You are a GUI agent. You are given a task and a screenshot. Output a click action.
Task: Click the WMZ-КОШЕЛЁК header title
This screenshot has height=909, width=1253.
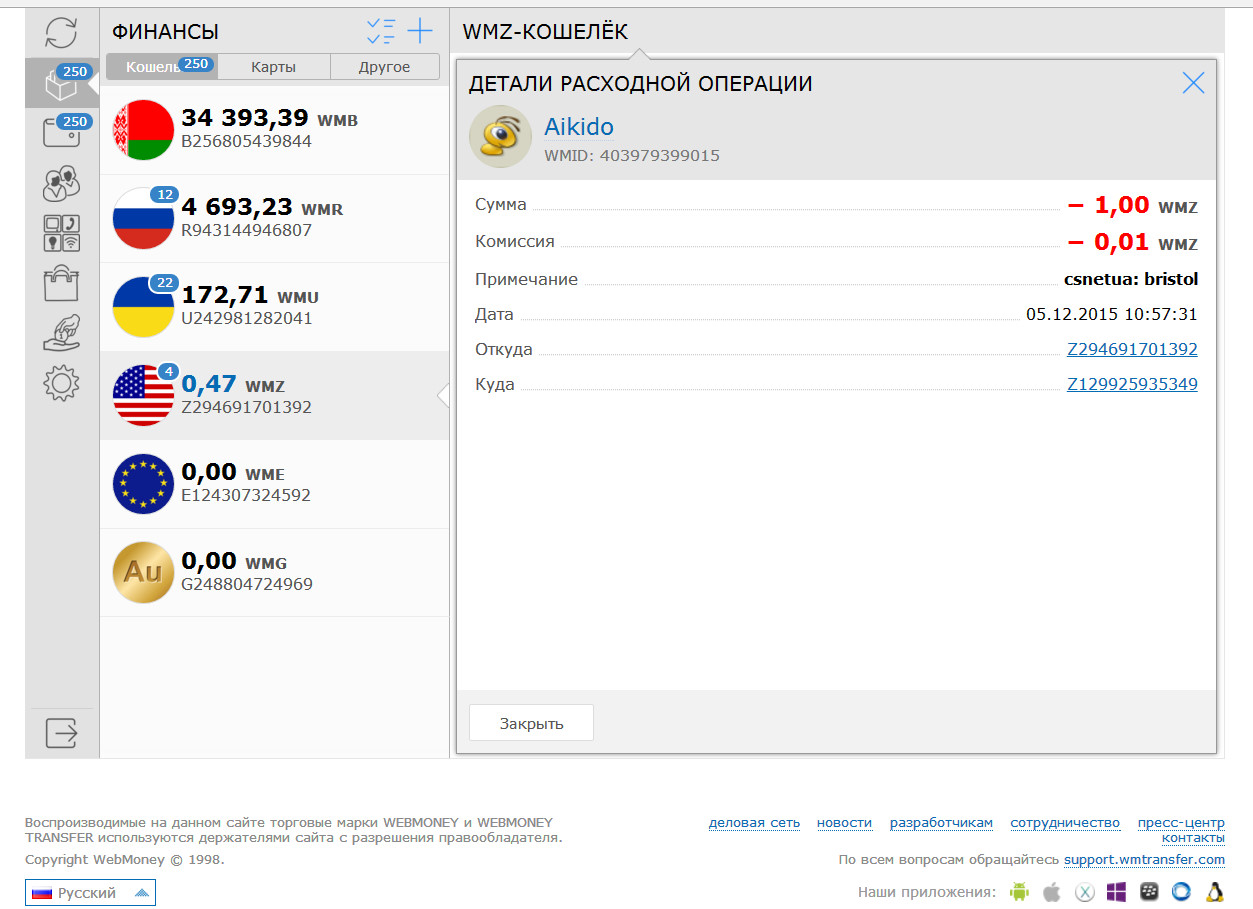[545, 32]
